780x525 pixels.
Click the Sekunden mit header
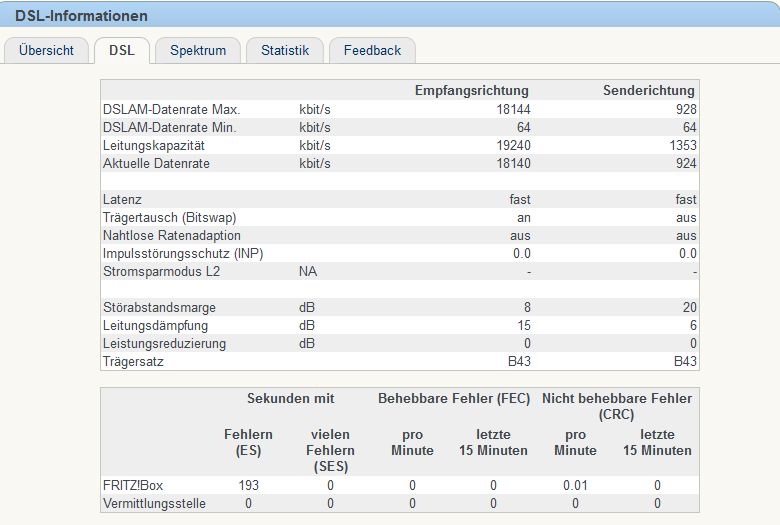pyautogui.click(x=291, y=399)
